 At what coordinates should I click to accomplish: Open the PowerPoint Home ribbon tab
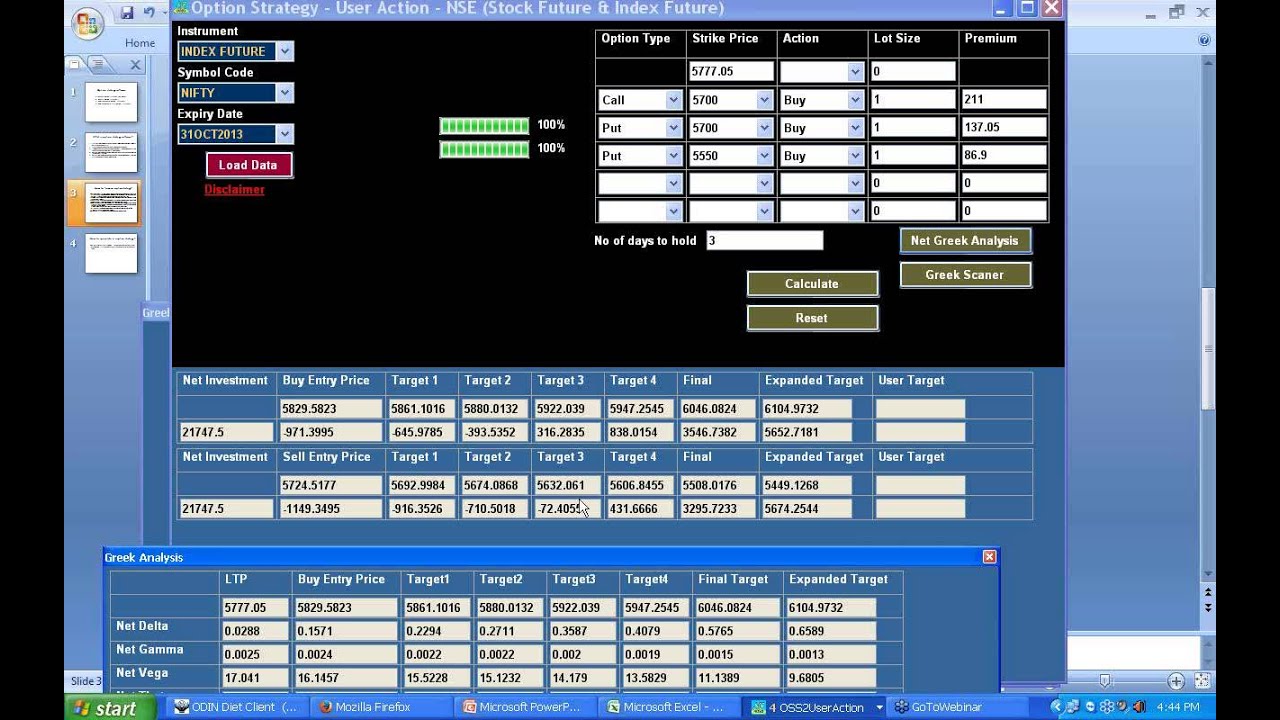click(140, 43)
